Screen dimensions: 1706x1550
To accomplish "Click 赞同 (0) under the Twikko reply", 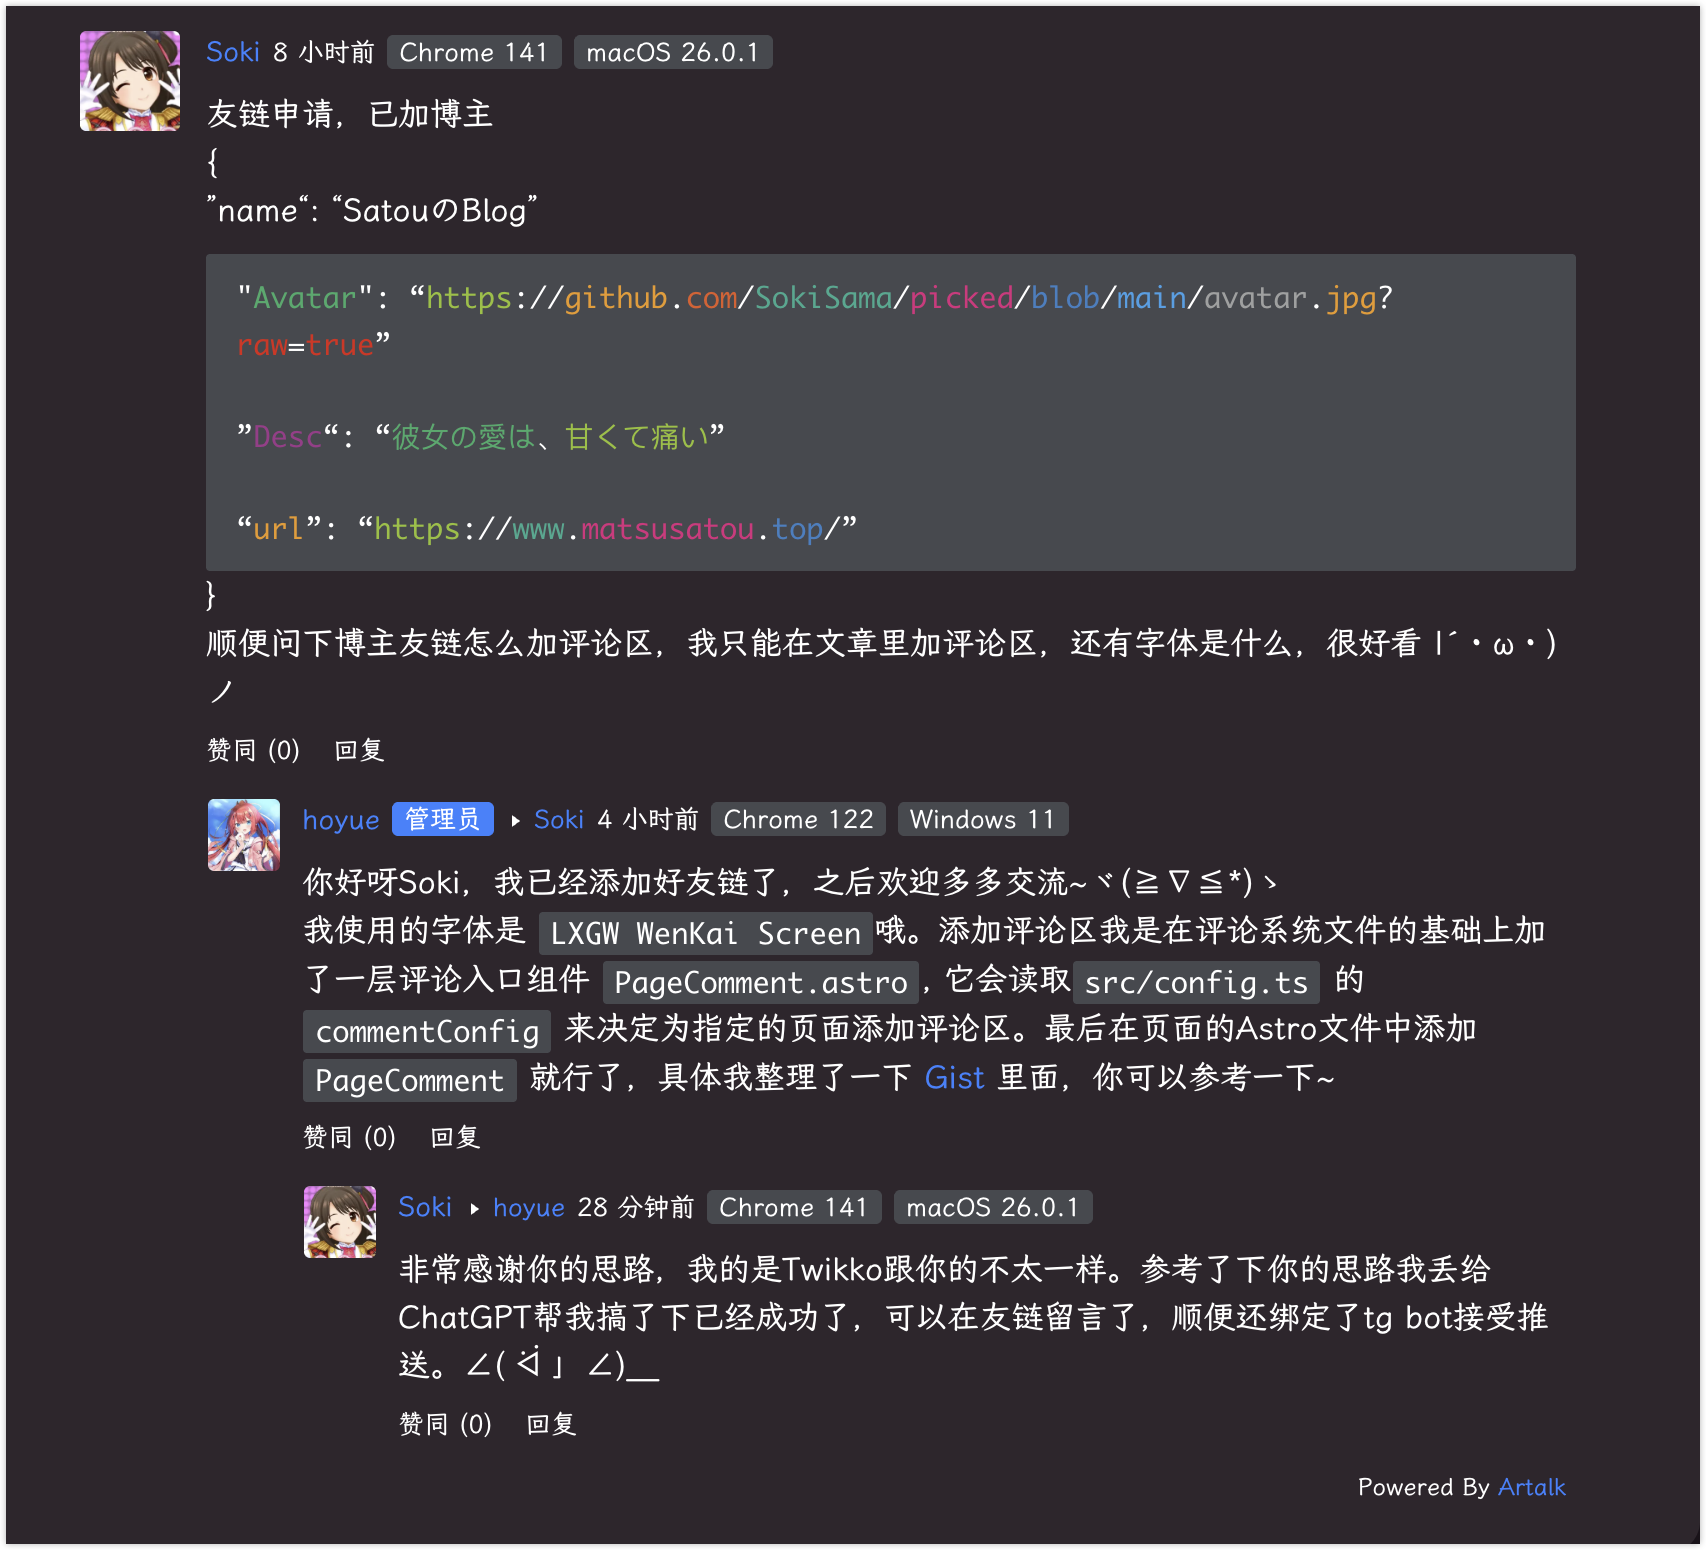I will [x=445, y=1424].
